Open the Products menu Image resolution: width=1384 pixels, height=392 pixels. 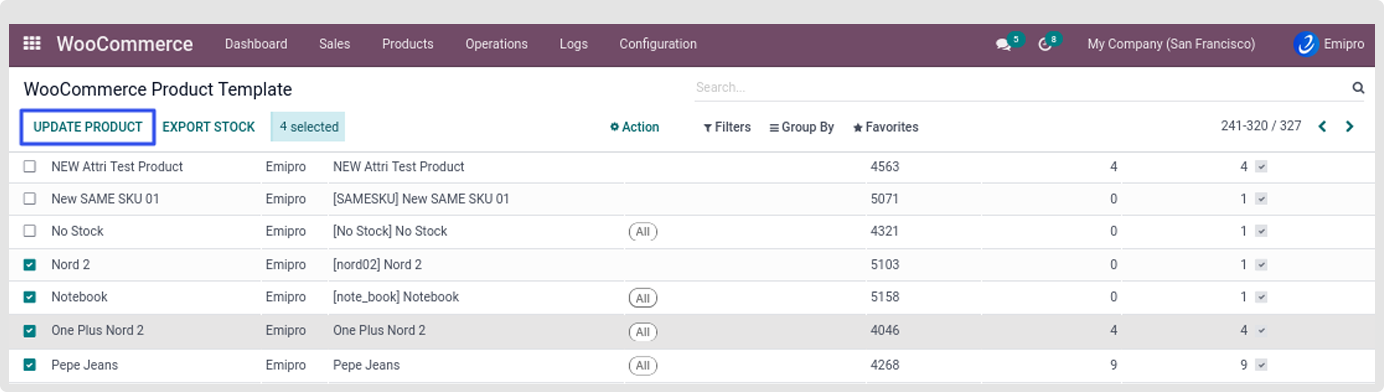coord(408,44)
